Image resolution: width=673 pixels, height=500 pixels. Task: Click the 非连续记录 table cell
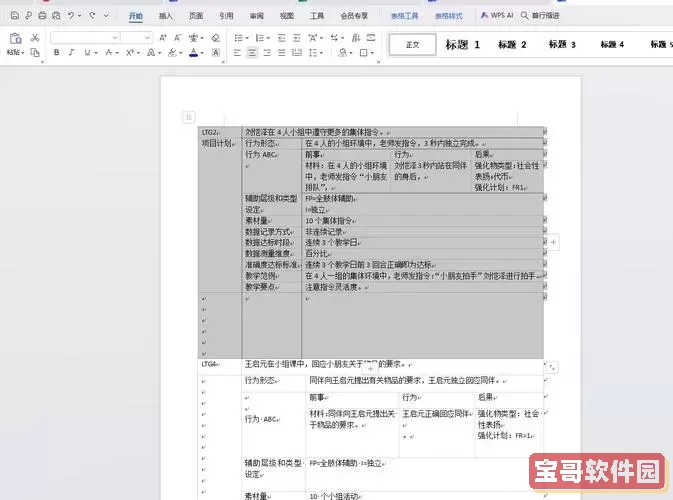422,232
